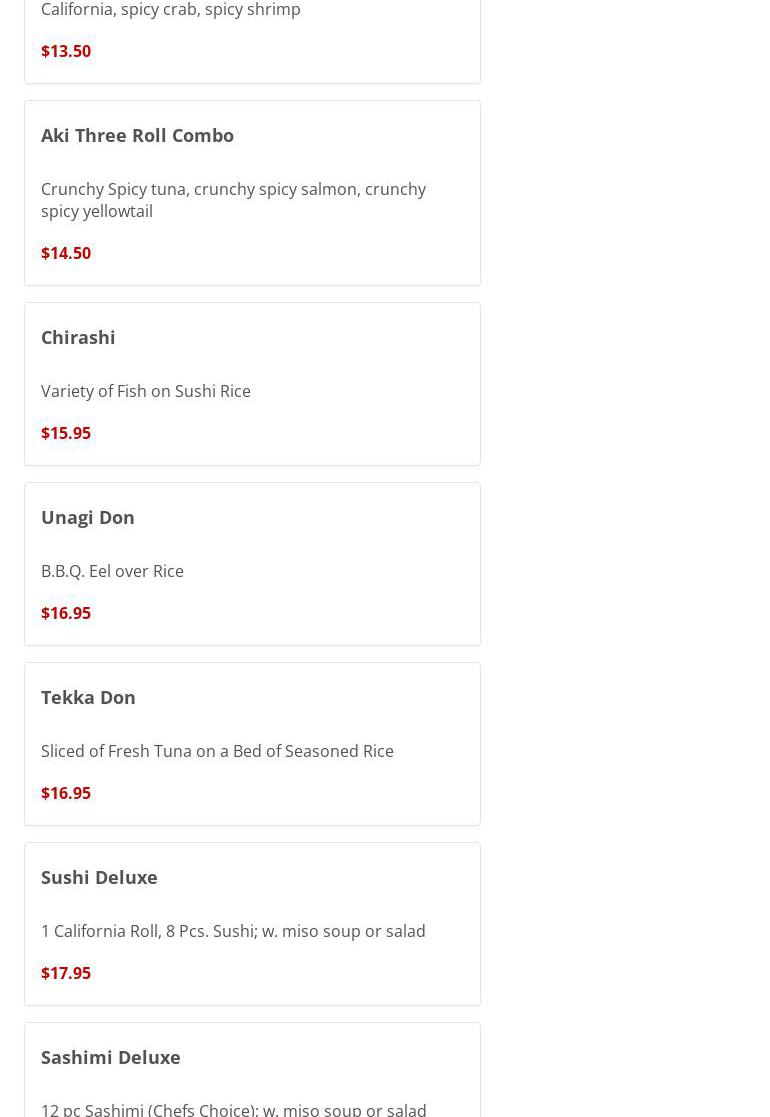
Task: Click the $13.50 price
Action: coord(66,51)
